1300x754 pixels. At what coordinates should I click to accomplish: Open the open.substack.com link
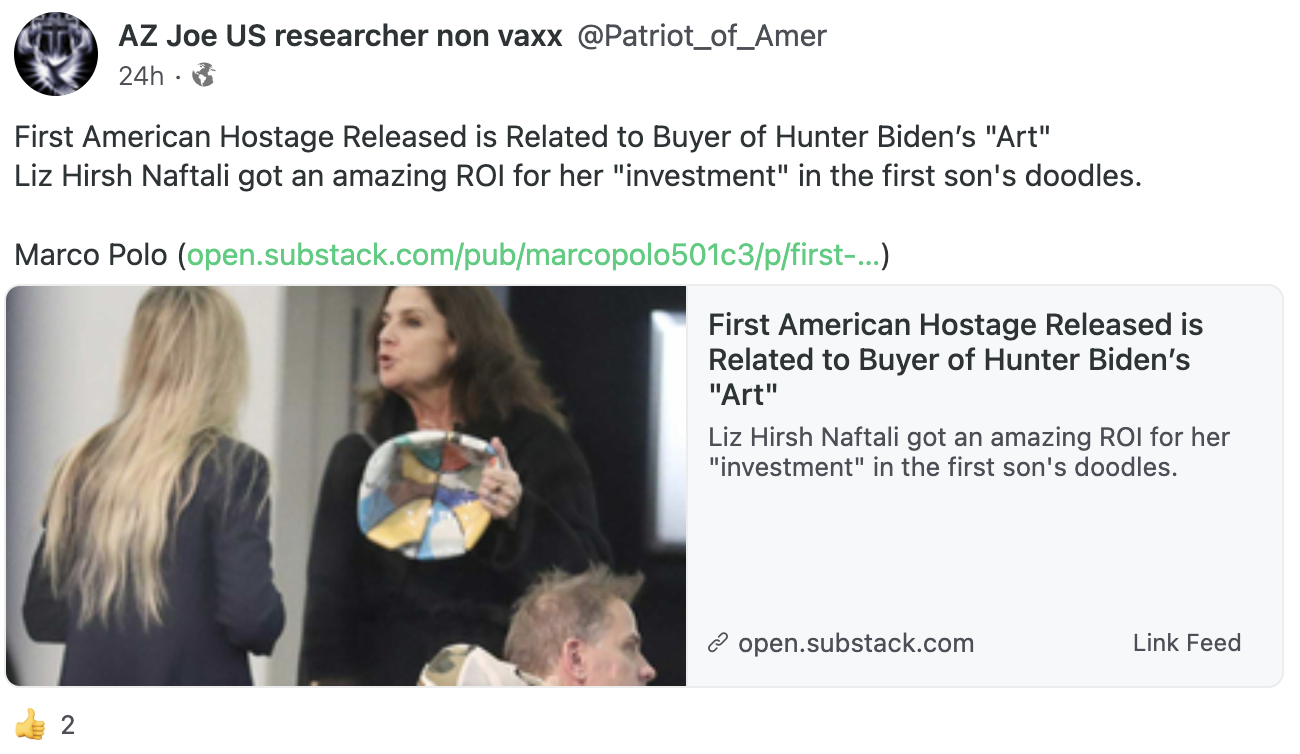(855, 643)
